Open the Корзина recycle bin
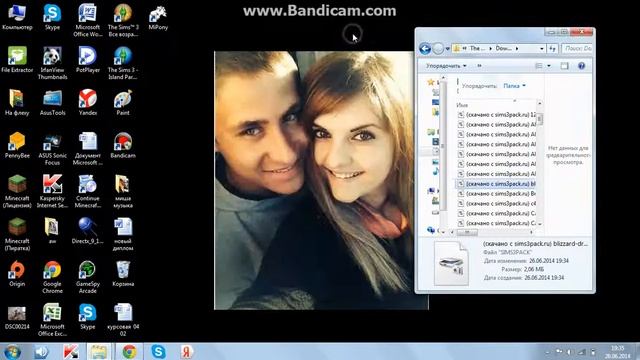The height and width of the screenshot is (360, 640). (123, 274)
